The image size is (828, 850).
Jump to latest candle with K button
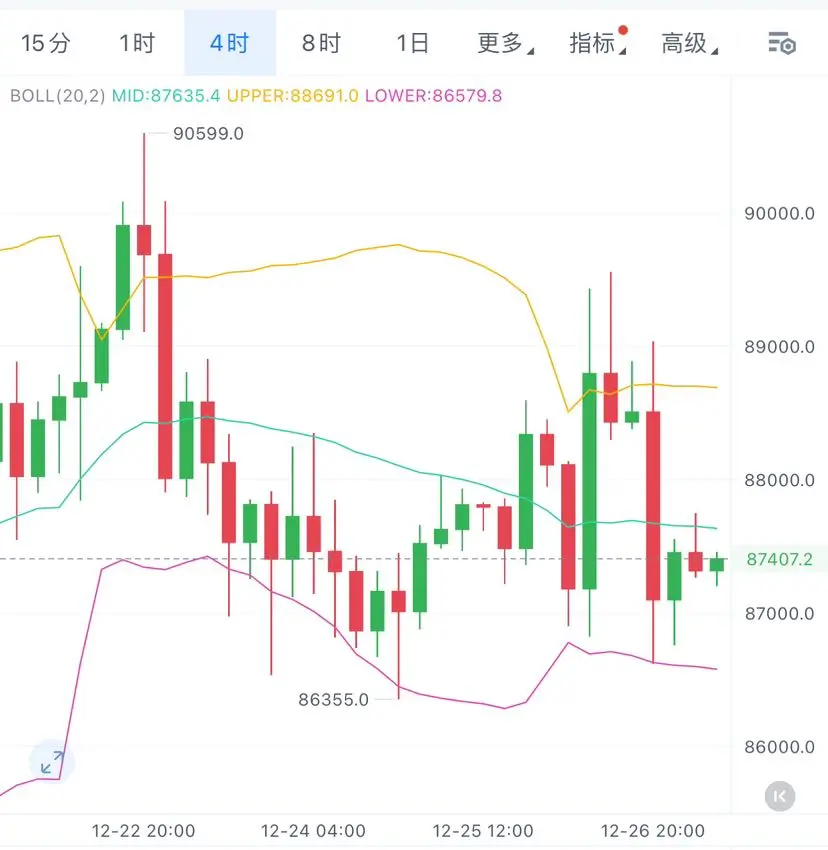(x=780, y=796)
